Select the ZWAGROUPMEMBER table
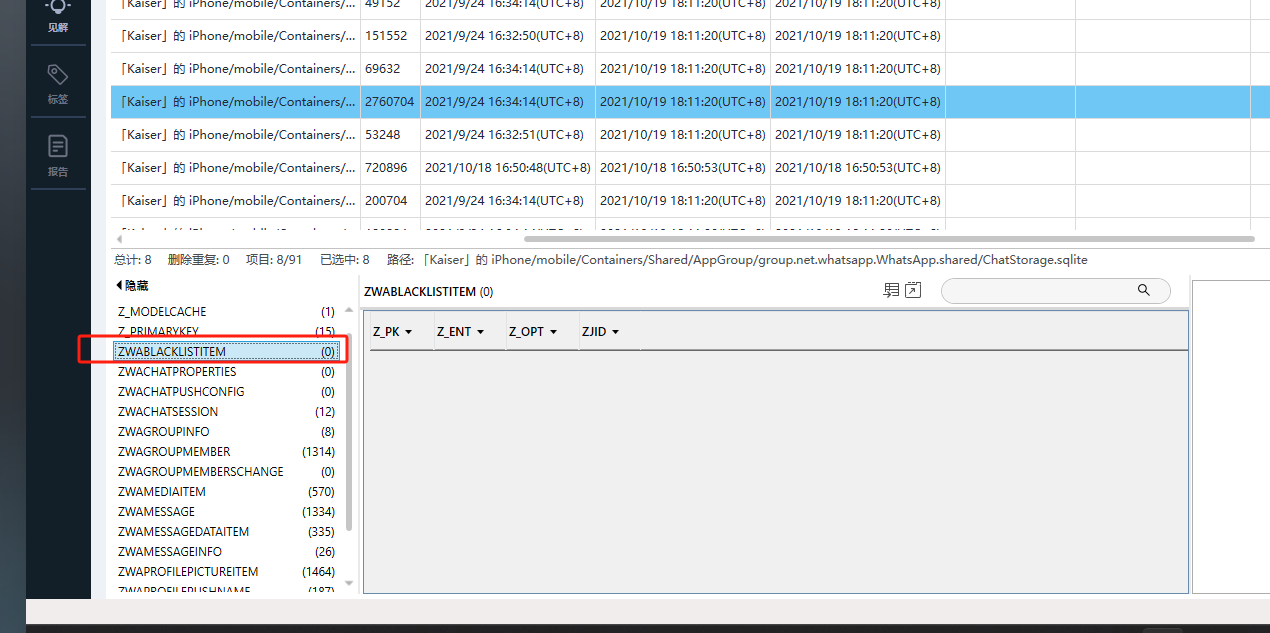 coord(173,452)
